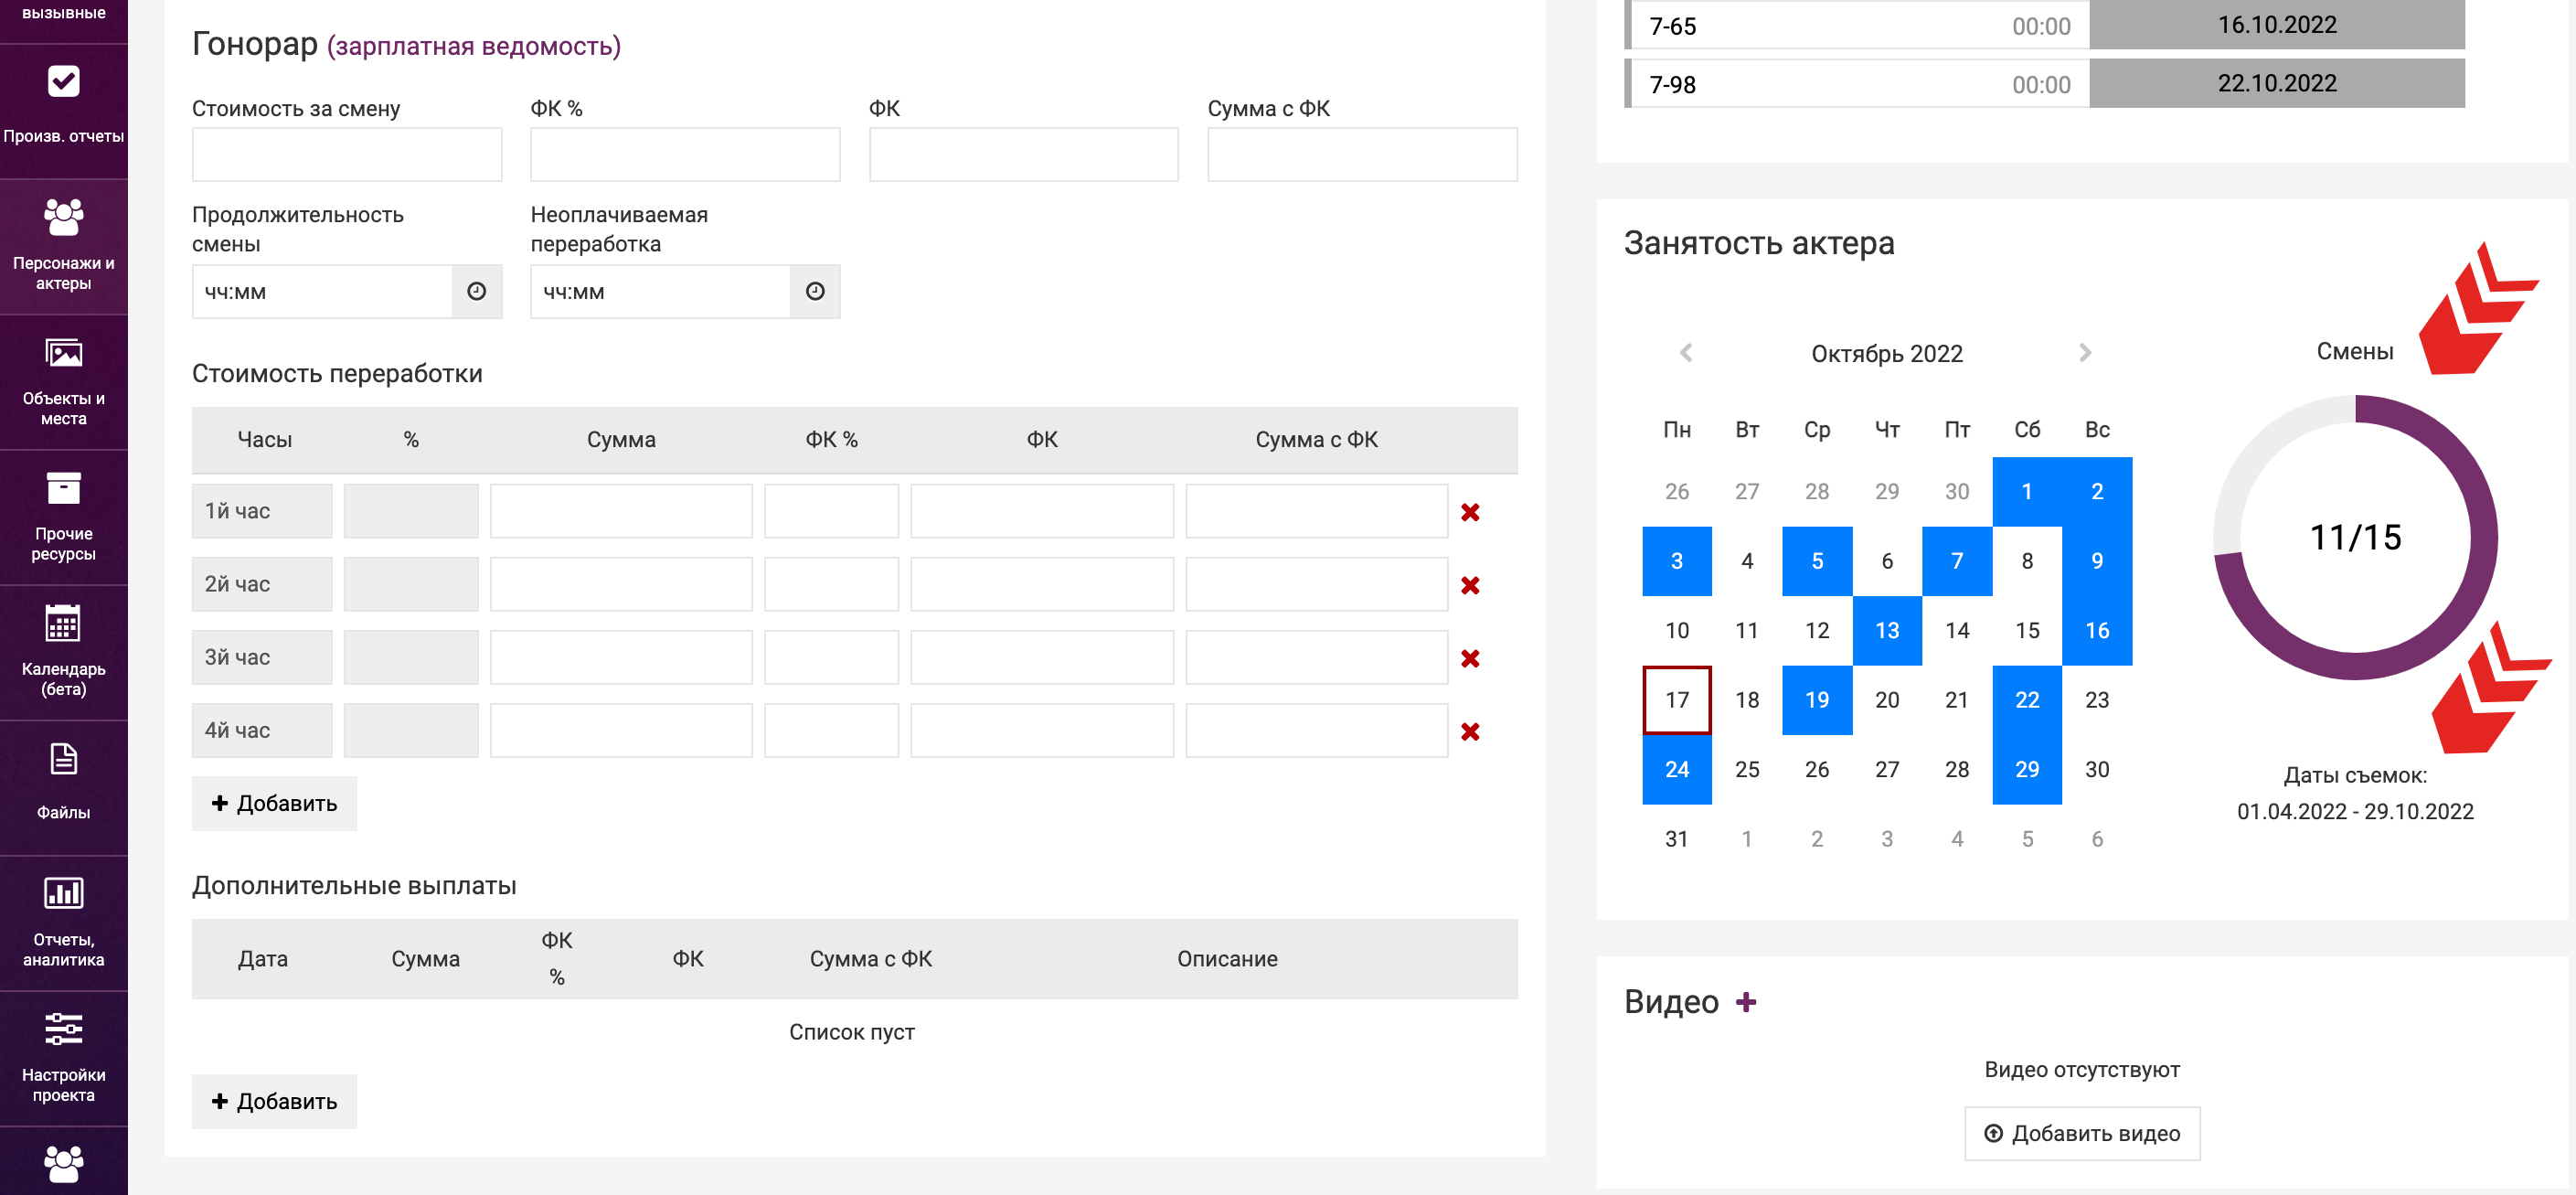Viewport: 2576px width, 1195px height.
Task: Click the Часы column header
Action: tap(264, 439)
